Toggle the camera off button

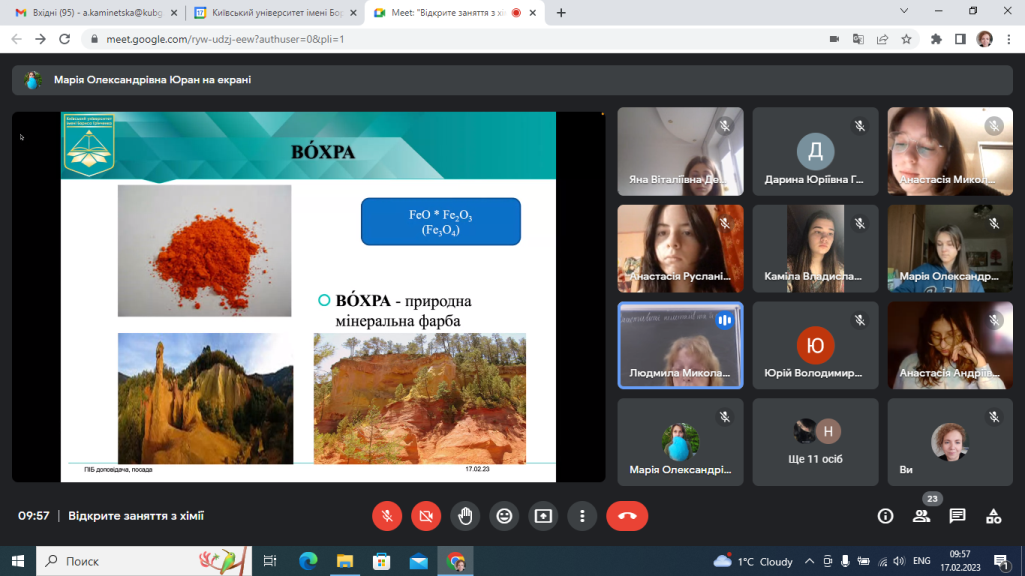(x=426, y=516)
